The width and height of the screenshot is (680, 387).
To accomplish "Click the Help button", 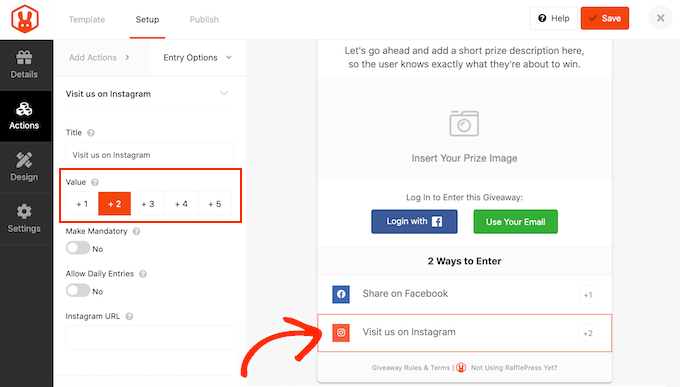I will (x=554, y=18).
